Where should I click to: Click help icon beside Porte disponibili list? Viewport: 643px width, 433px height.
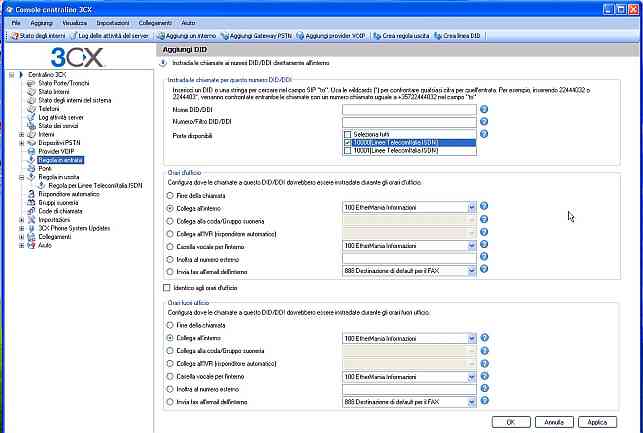click(x=484, y=134)
